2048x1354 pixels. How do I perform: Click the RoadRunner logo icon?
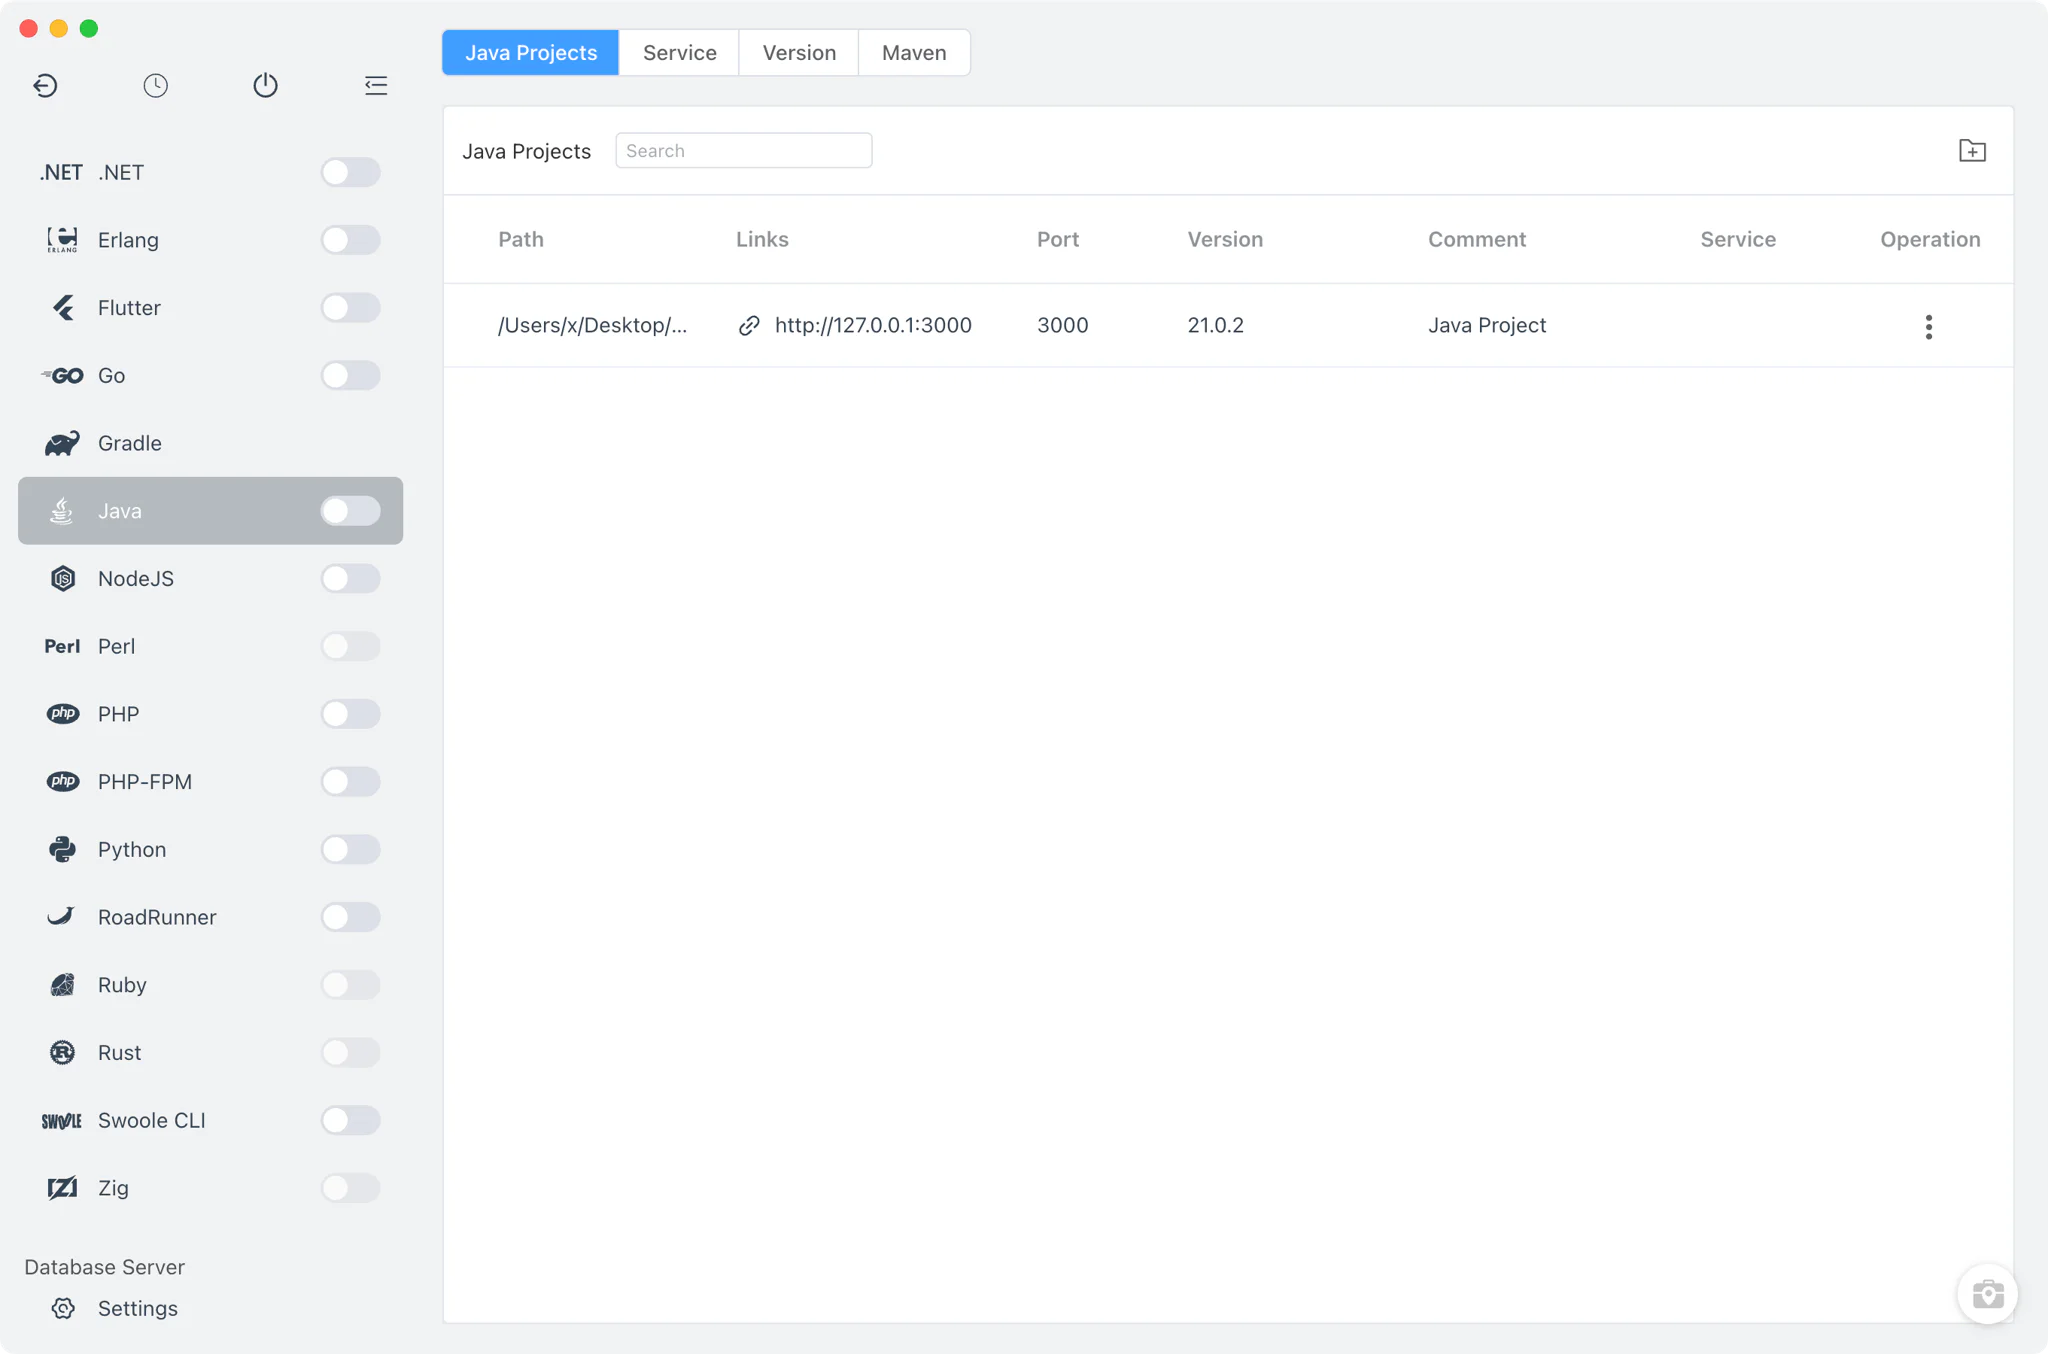pyautogui.click(x=62, y=917)
